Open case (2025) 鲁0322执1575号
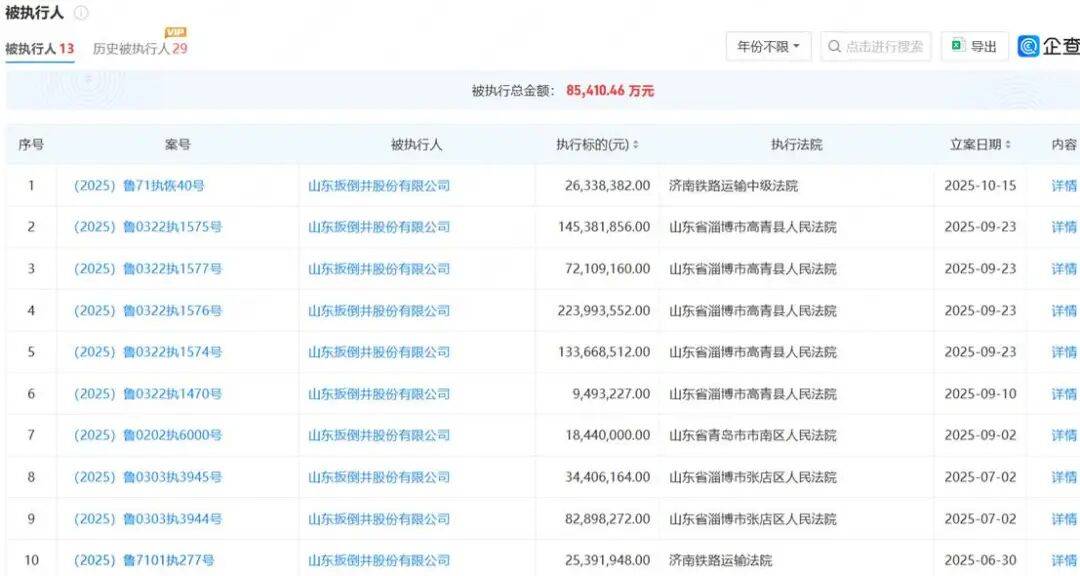This screenshot has height=576, width=1080. [x=148, y=227]
